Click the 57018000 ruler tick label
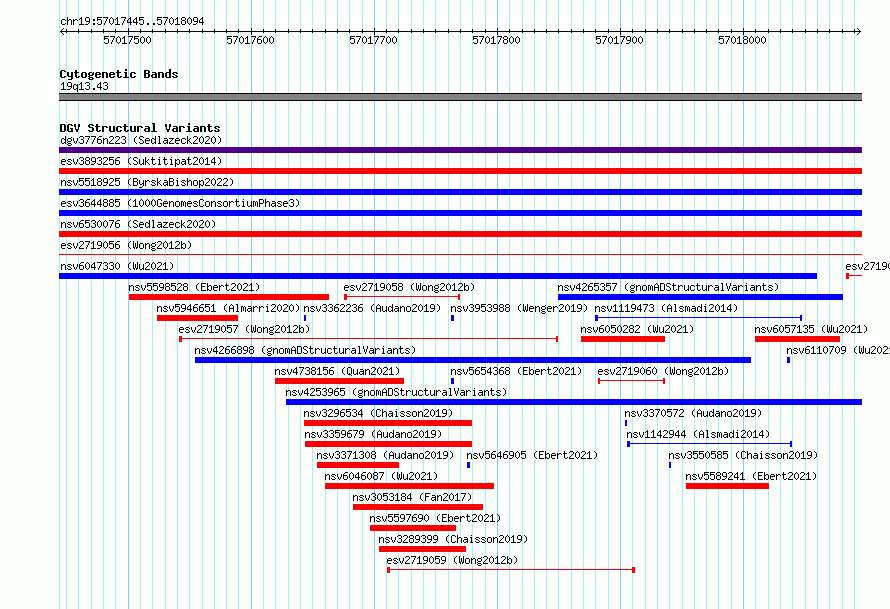The image size is (890, 609). (x=742, y=40)
